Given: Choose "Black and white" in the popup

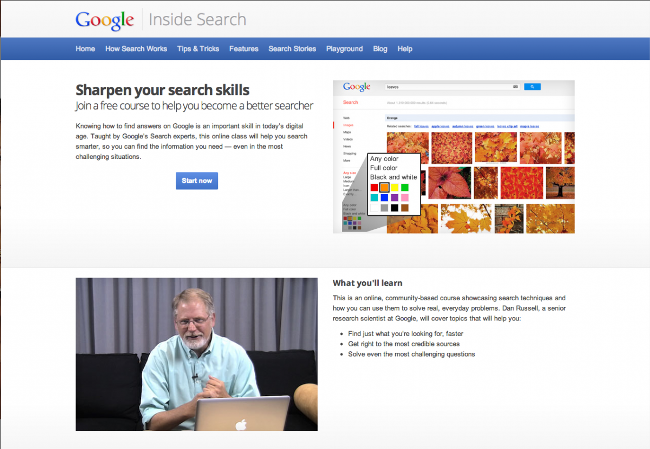Looking at the screenshot, I should [394, 177].
